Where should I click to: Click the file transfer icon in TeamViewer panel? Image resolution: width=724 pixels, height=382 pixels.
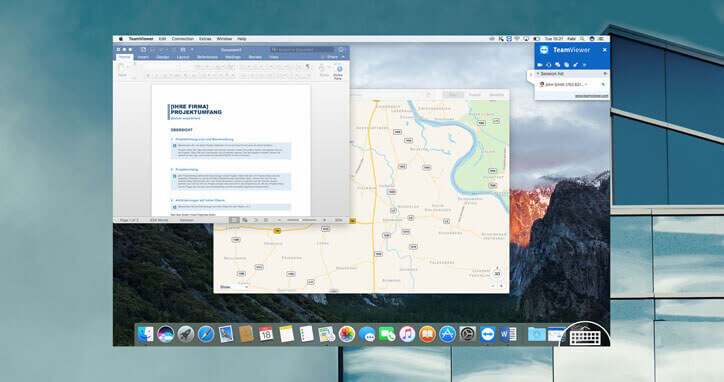(567, 65)
